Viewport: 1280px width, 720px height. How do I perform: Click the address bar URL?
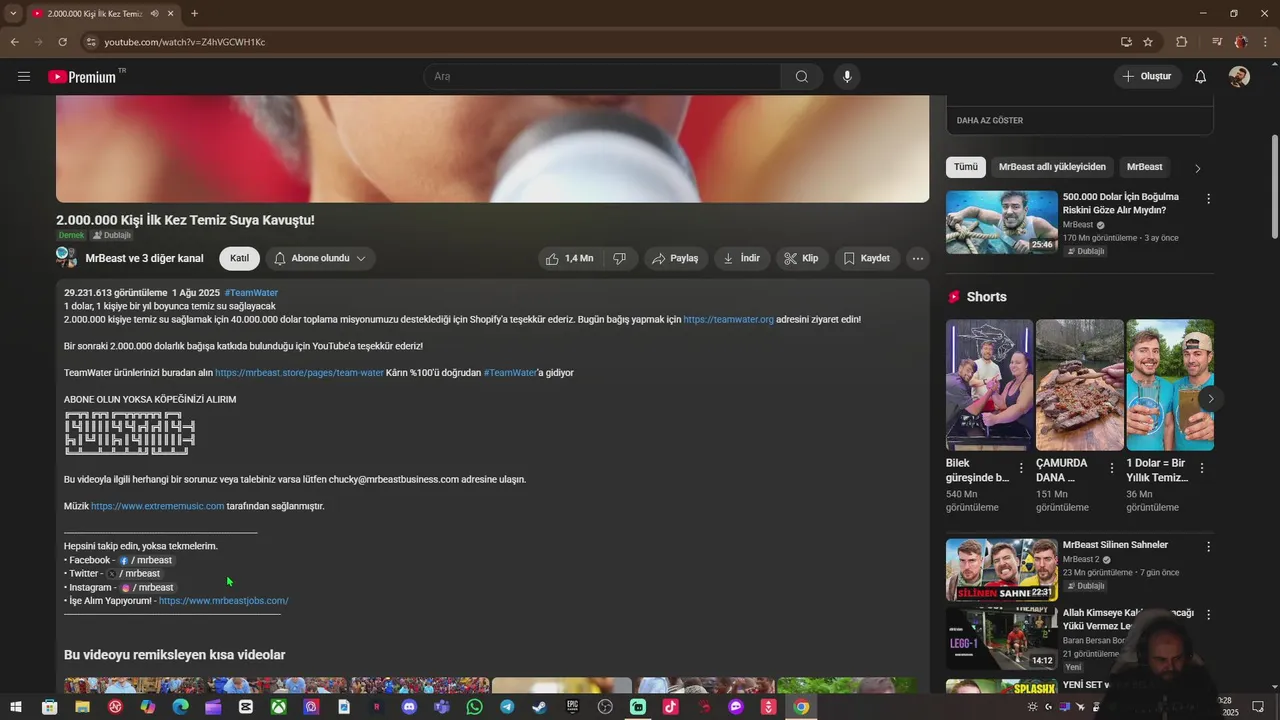click(185, 42)
